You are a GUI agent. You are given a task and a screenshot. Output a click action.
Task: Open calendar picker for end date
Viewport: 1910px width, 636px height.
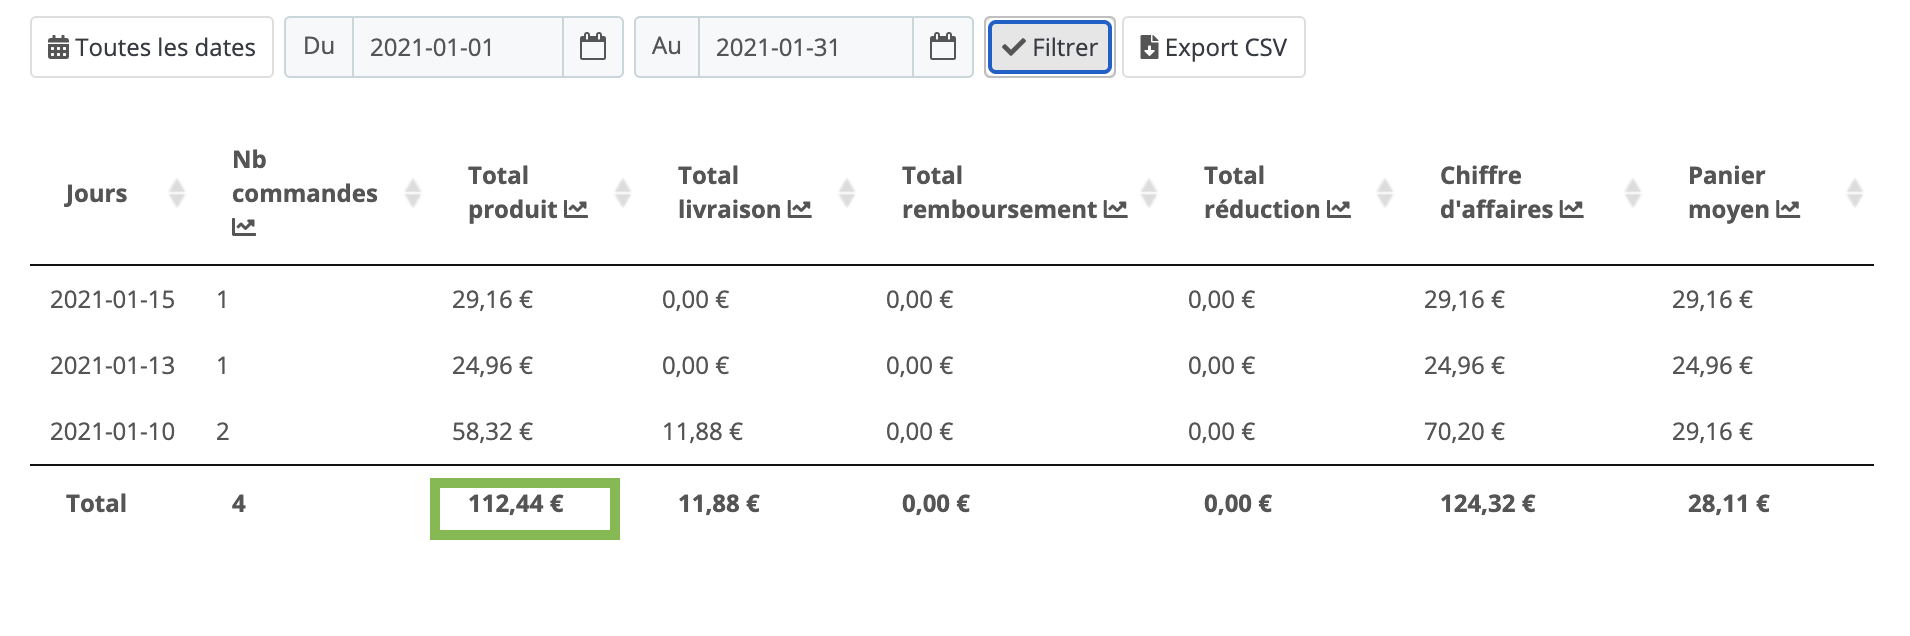pos(943,47)
